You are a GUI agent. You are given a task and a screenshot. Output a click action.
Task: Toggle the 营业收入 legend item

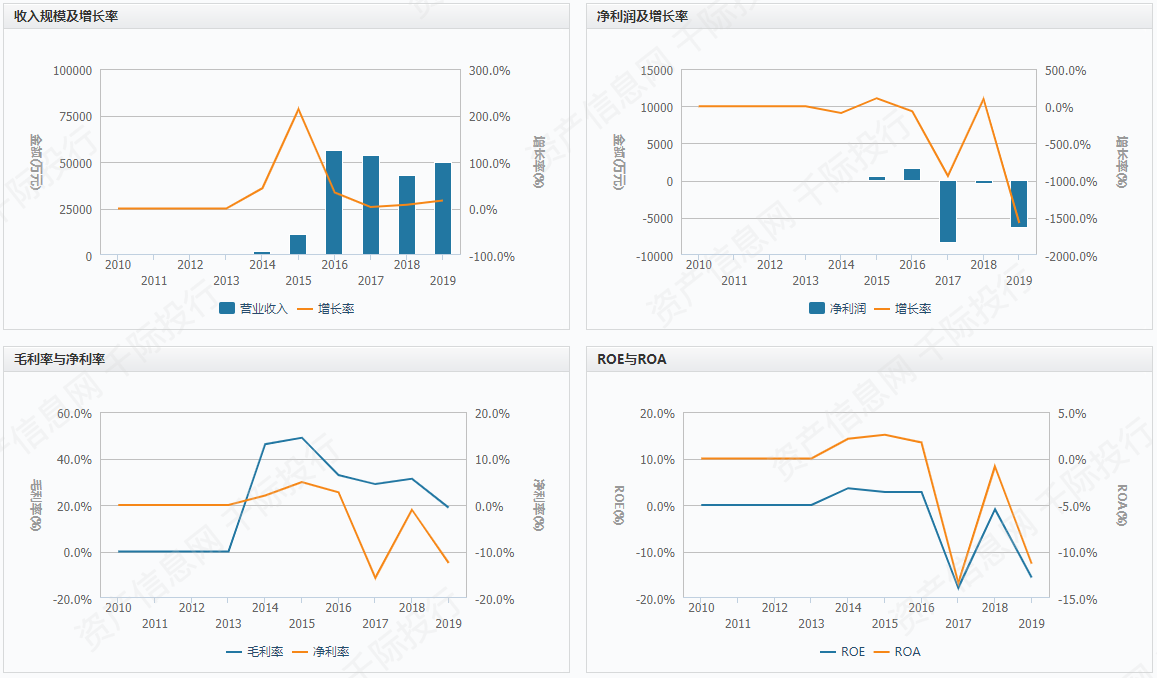coord(253,308)
